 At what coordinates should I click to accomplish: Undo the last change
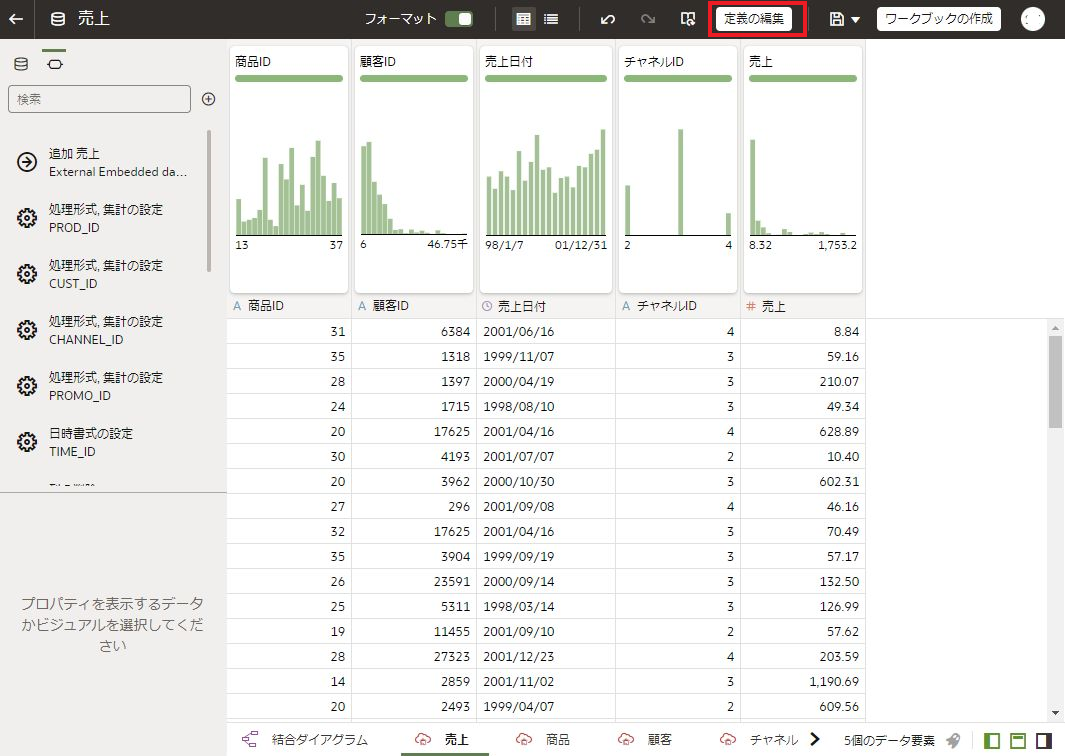[x=608, y=19]
